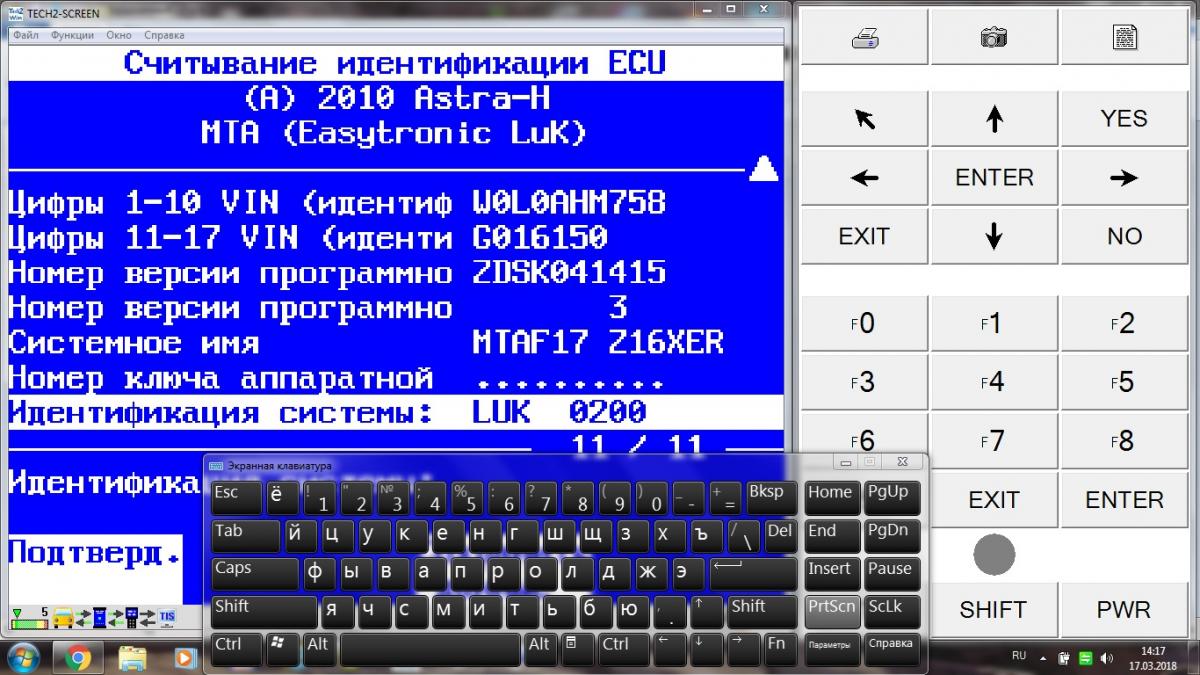Viewport: 1200px width, 675px height.
Task: Click the ZDSK041415 software version value
Action: (568, 273)
